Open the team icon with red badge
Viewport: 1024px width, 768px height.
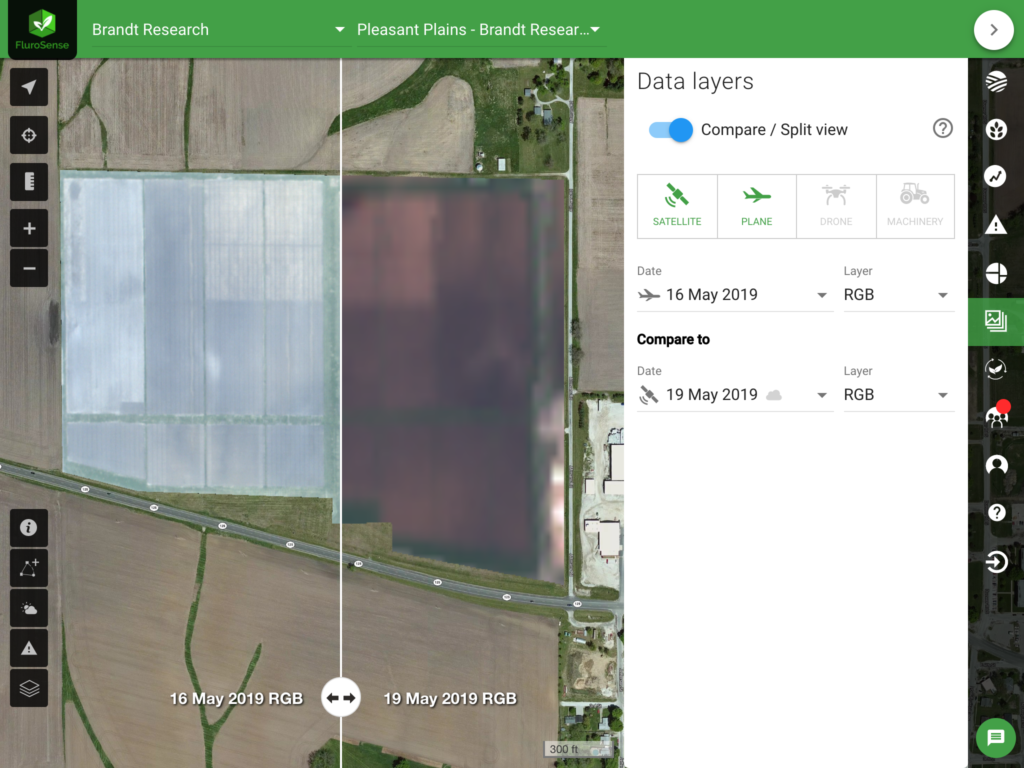997,415
